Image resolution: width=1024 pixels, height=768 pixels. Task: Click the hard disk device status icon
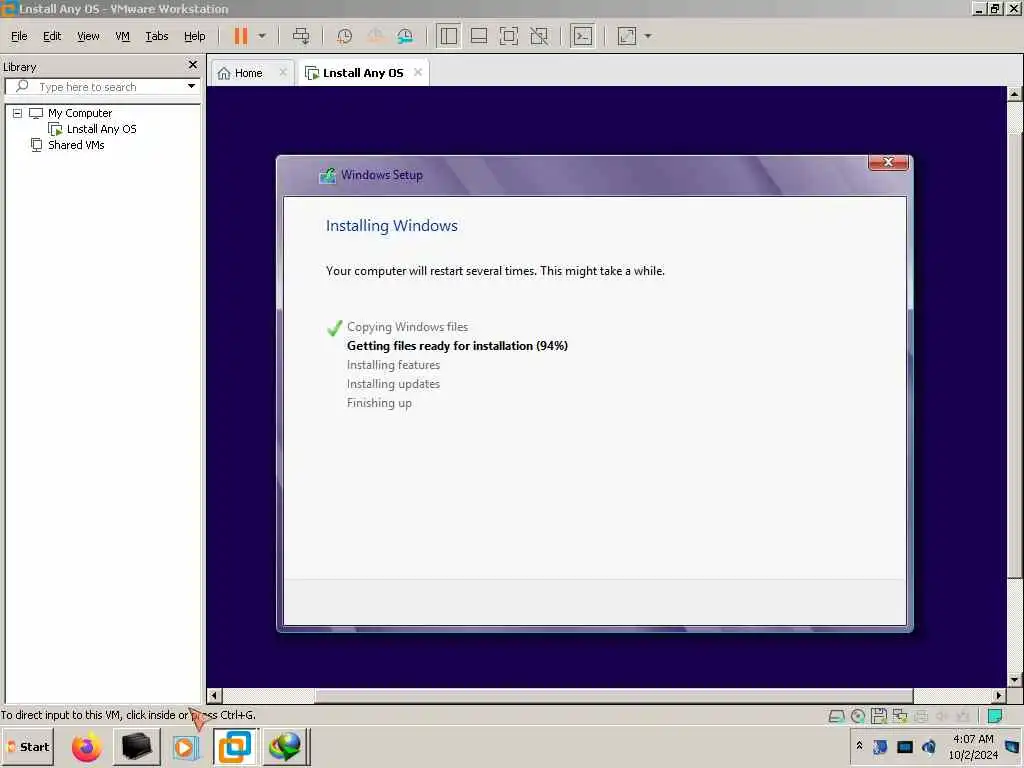tap(836, 716)
